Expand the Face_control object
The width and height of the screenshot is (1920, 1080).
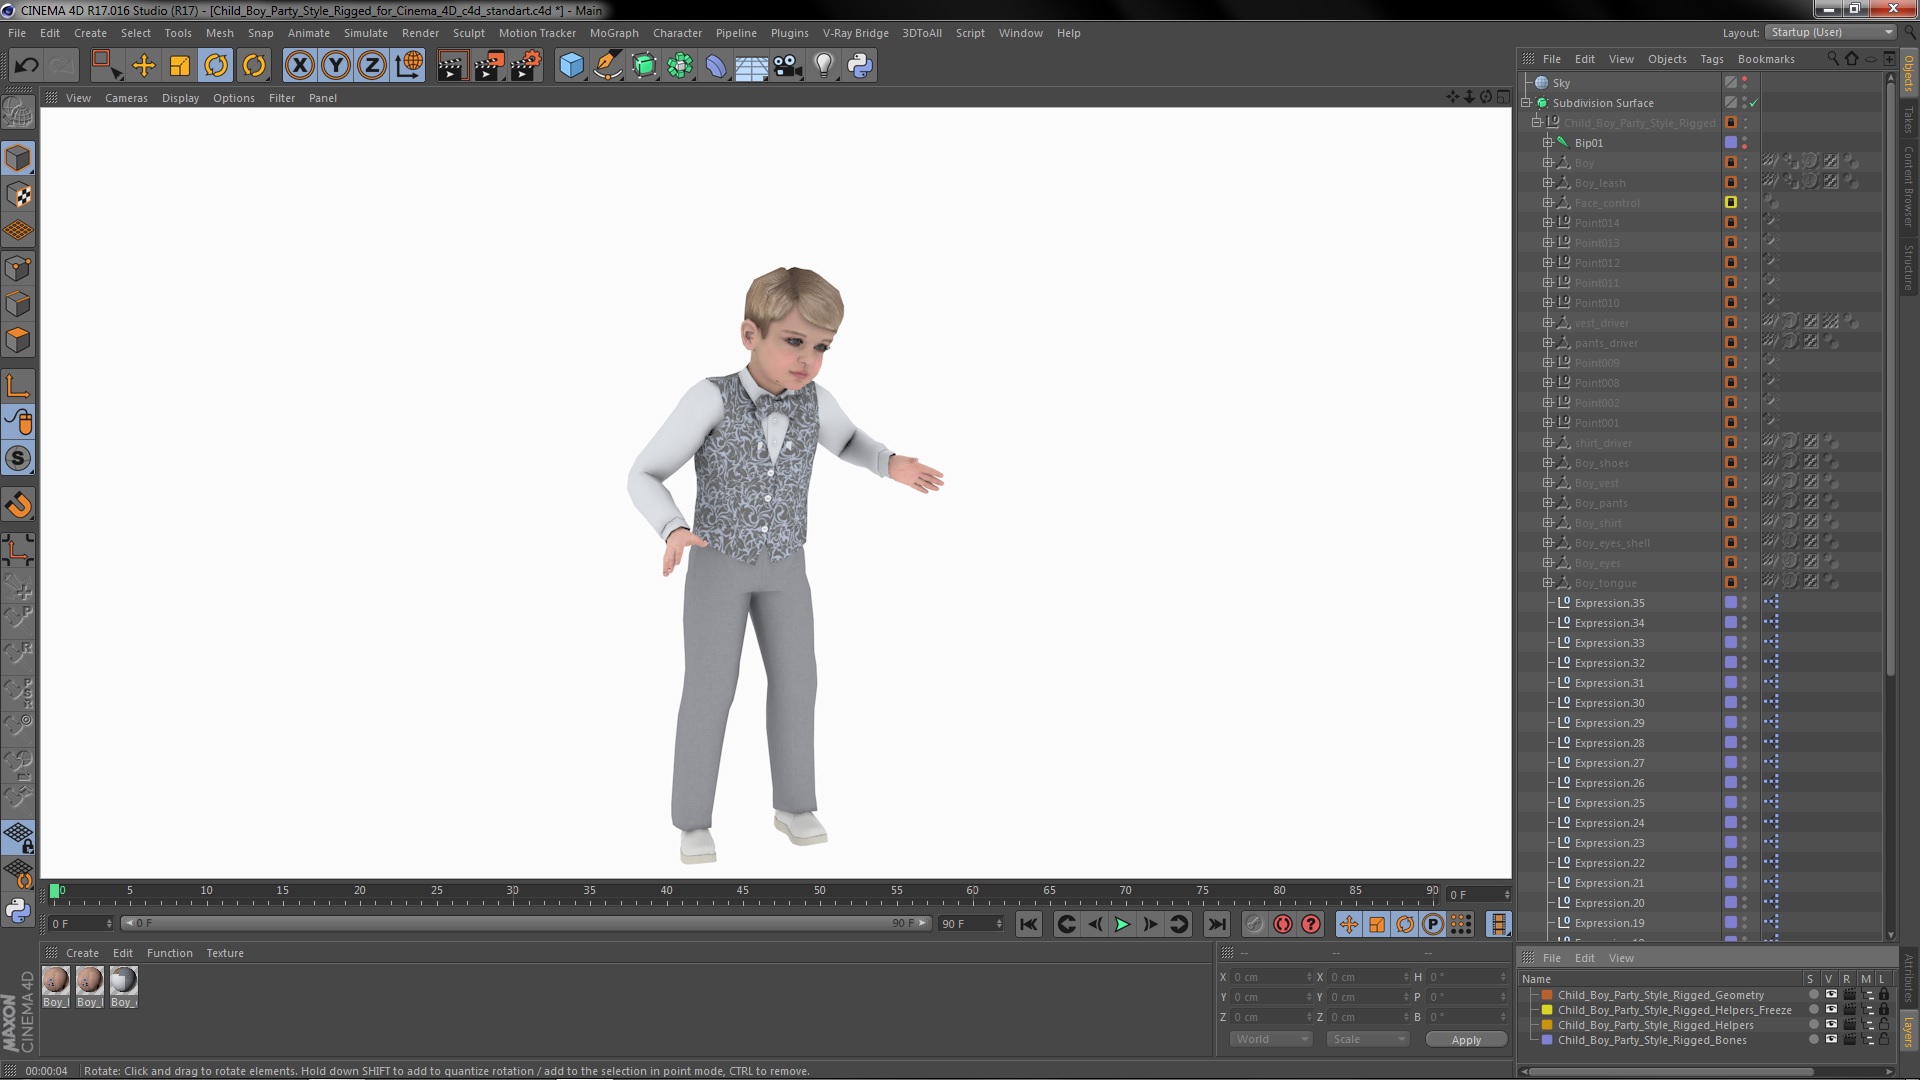coord(1548,203)
